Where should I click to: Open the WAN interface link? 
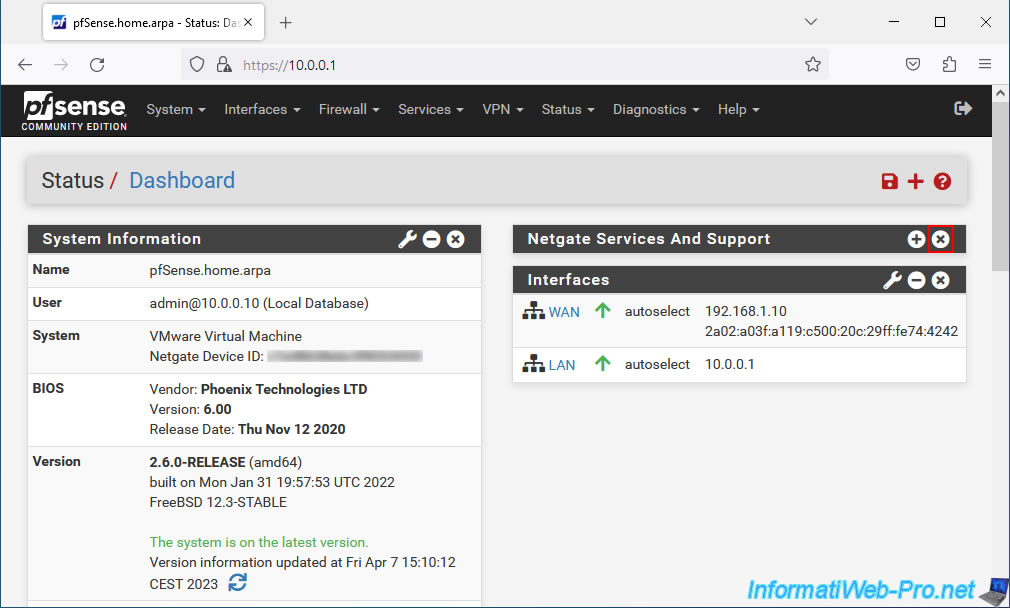[x=564, y=312]
